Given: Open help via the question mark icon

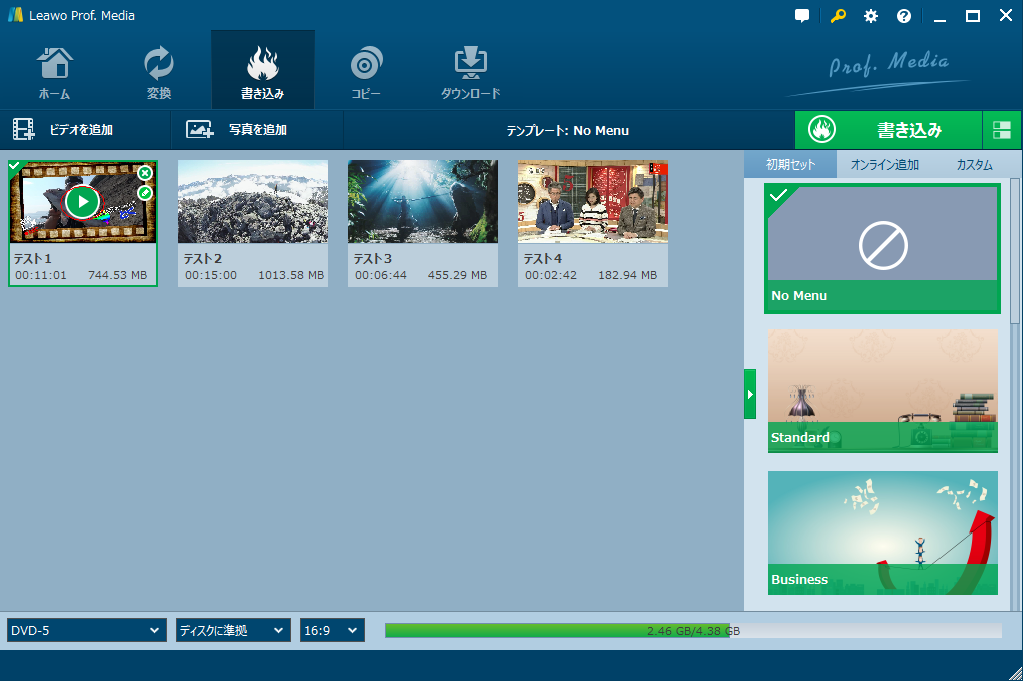Looking at the screenshot, I should (904, 16).
